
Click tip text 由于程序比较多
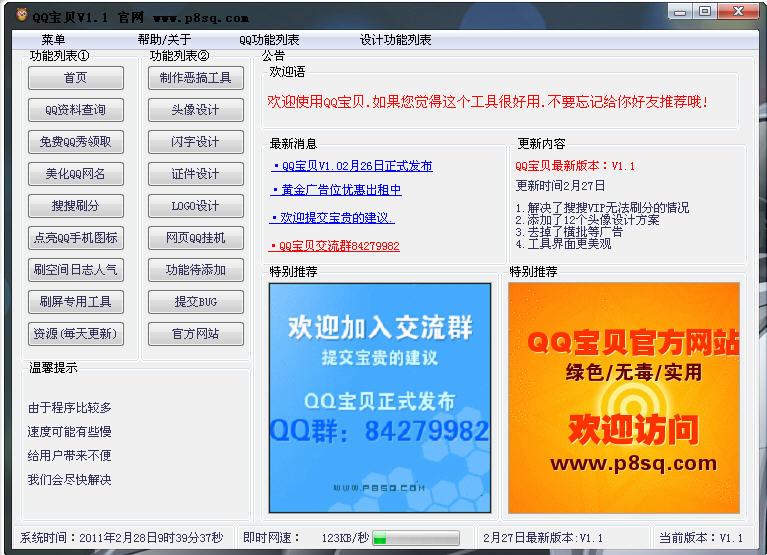pos(69,408)
